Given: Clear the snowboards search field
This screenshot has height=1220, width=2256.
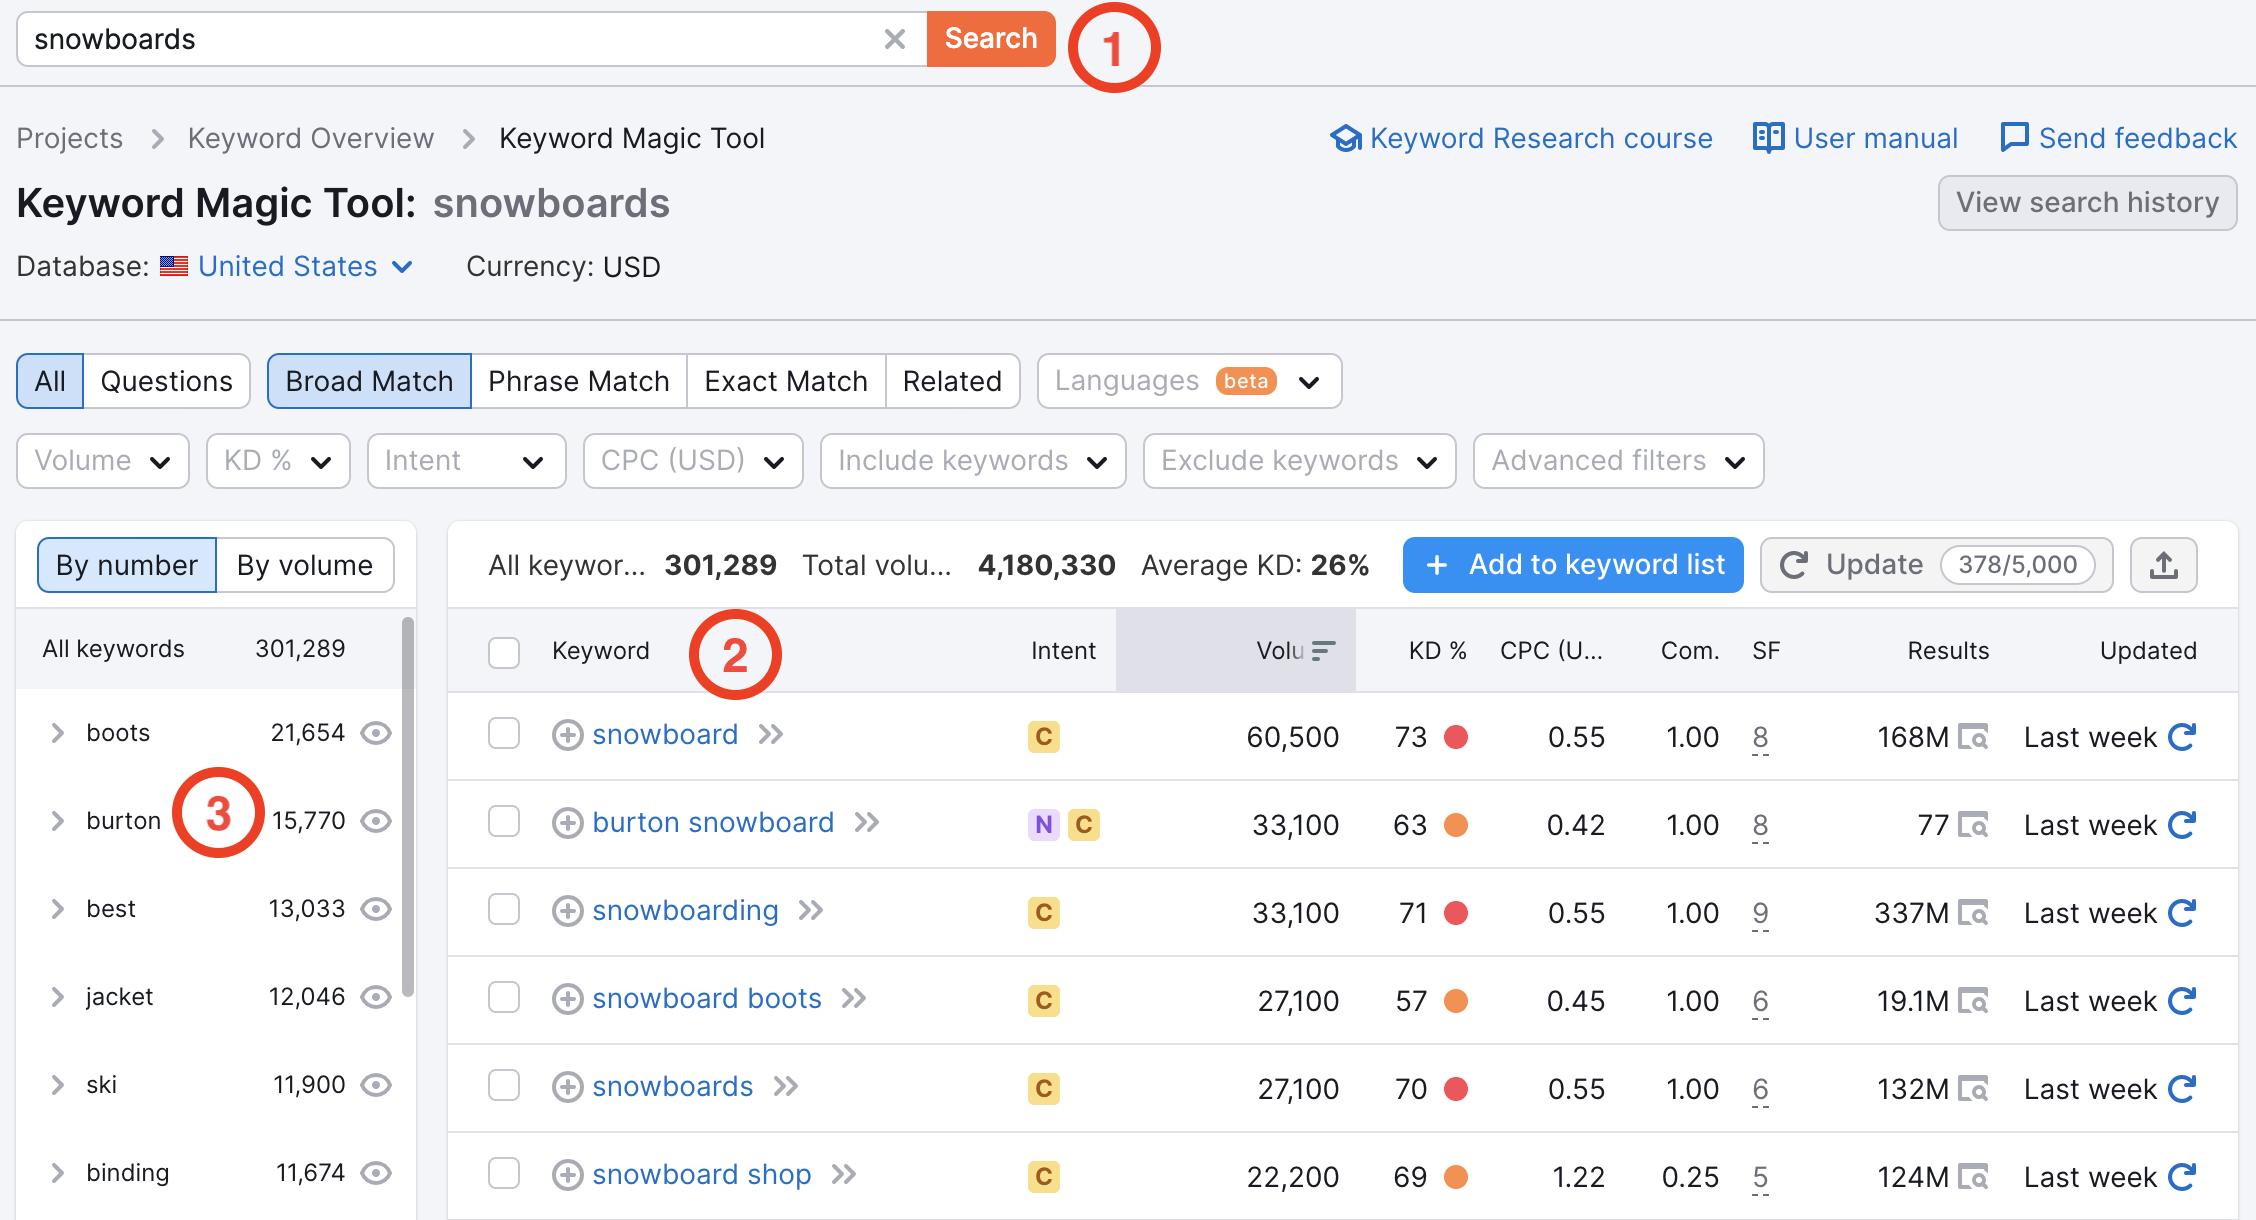Looking at the screenshot, I should tap(894, 39).
